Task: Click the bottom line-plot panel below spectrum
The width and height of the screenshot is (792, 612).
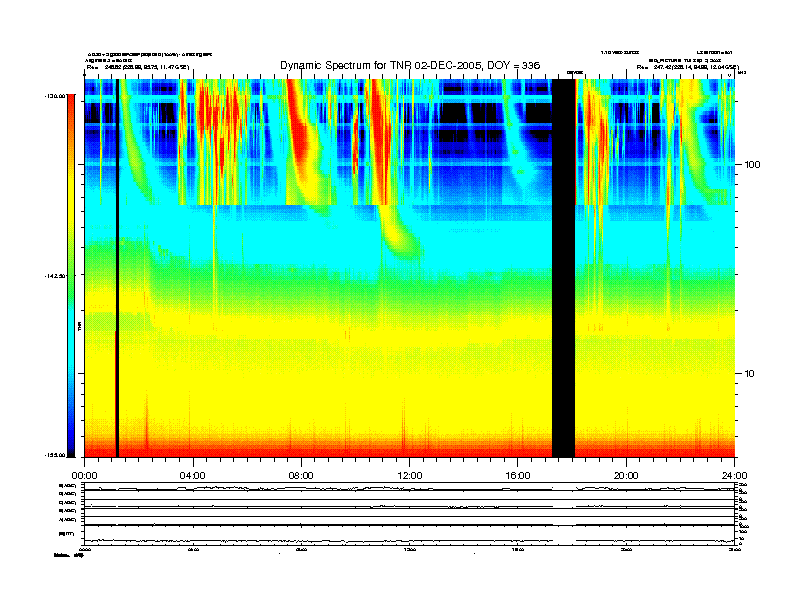Action: [x=410, y=514]
